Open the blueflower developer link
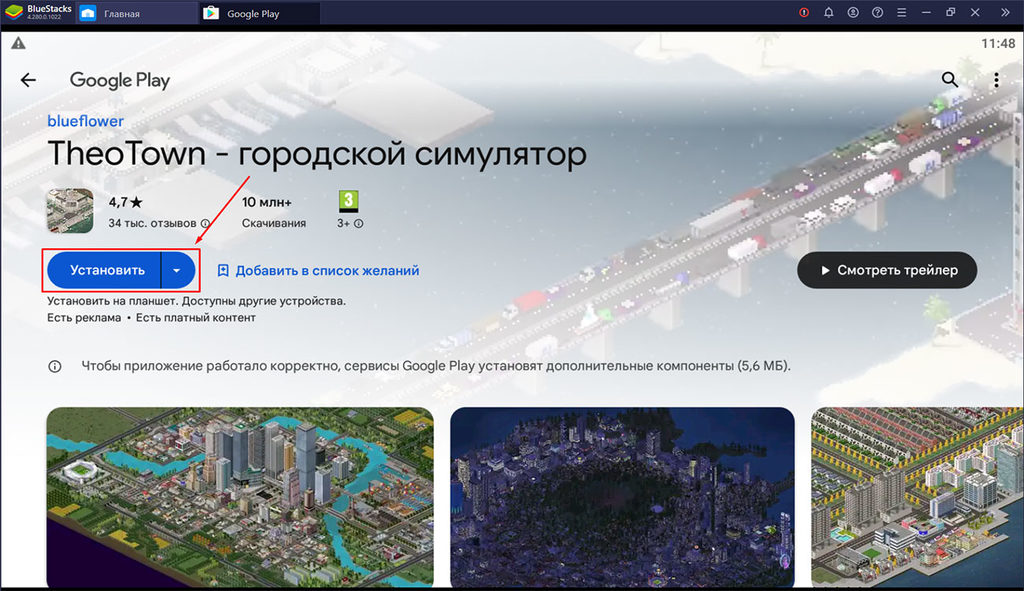 click(x=85, y=121)
